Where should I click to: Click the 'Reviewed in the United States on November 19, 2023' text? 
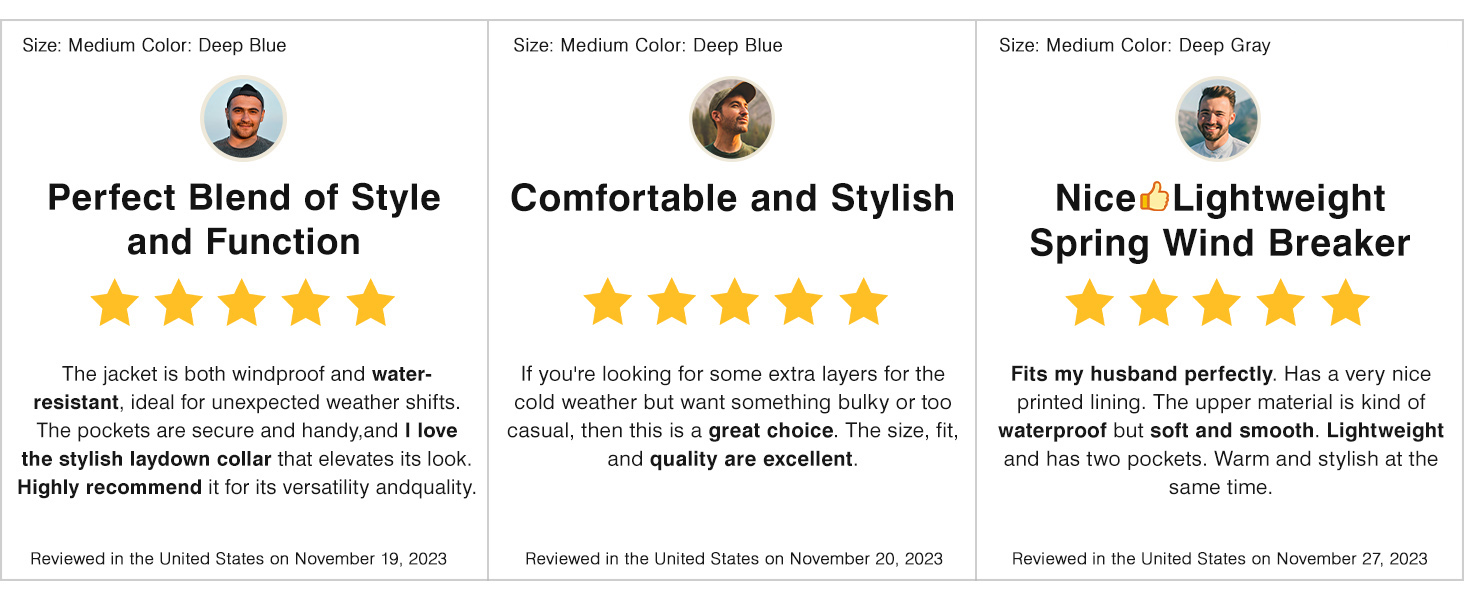pos(238,558)
